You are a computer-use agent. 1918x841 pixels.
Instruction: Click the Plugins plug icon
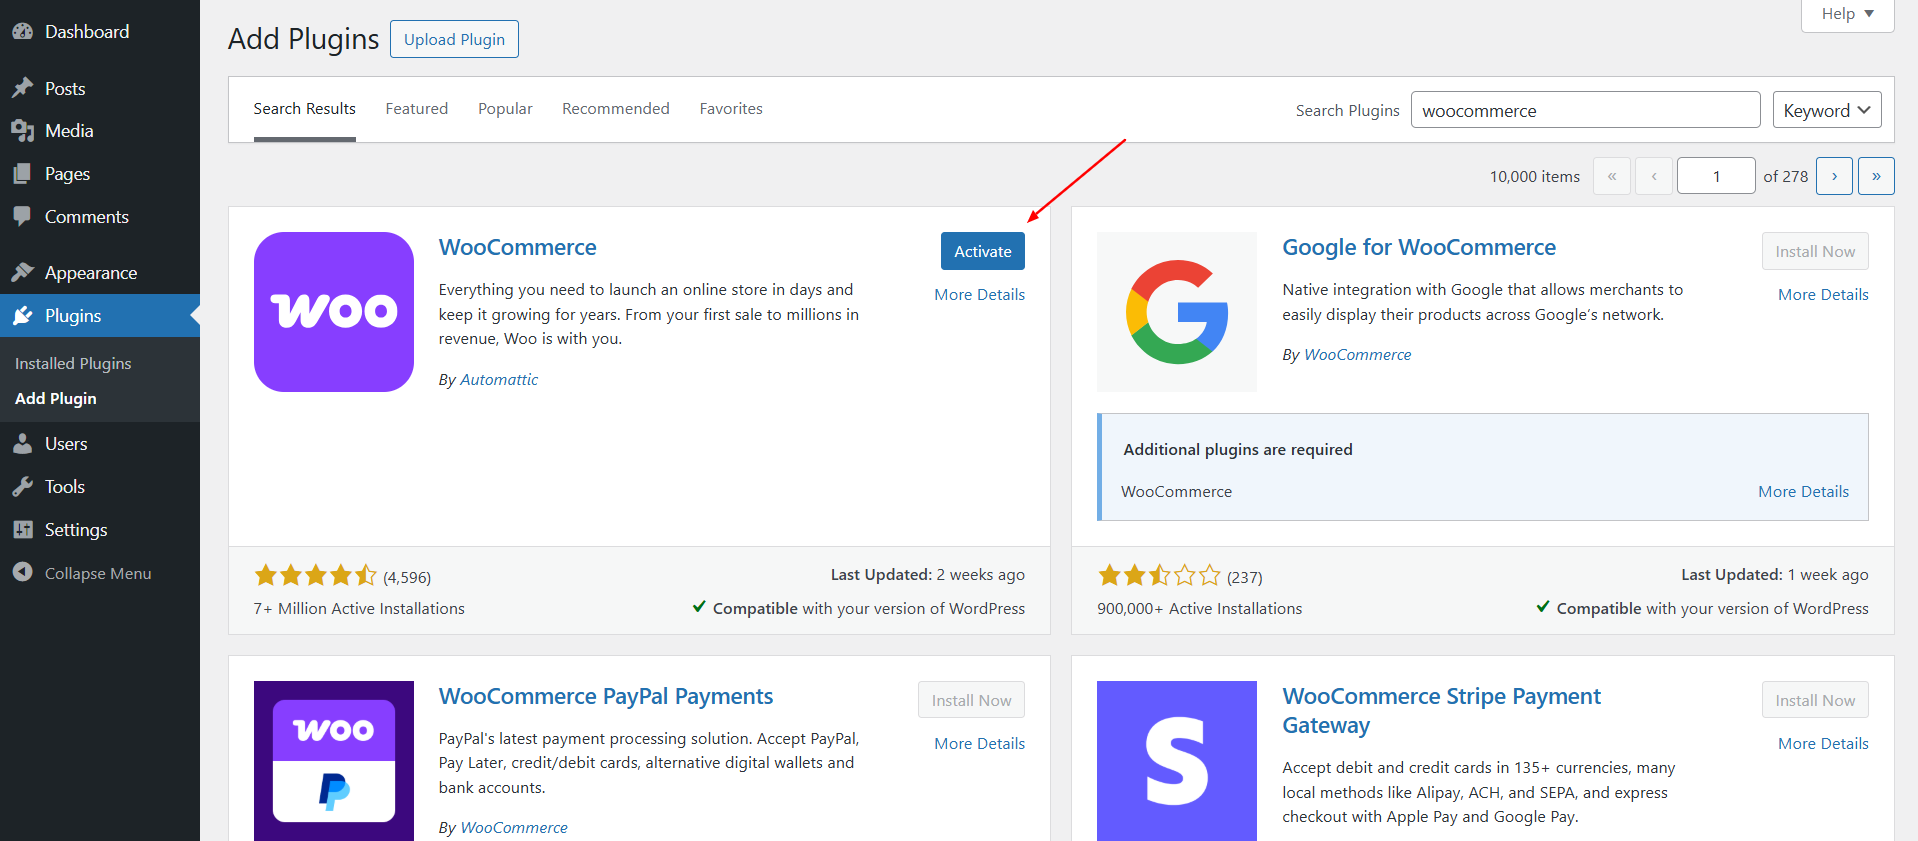pyautogui.click(x=23, y=316)
